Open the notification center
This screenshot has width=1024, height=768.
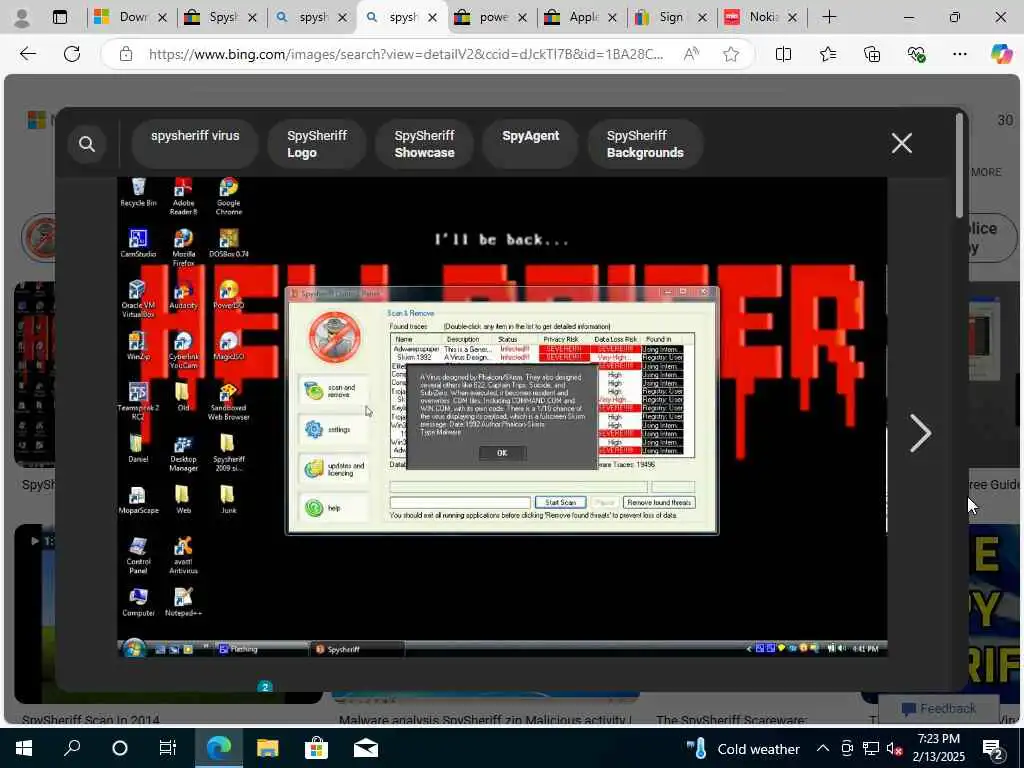(x=993, y=748)
